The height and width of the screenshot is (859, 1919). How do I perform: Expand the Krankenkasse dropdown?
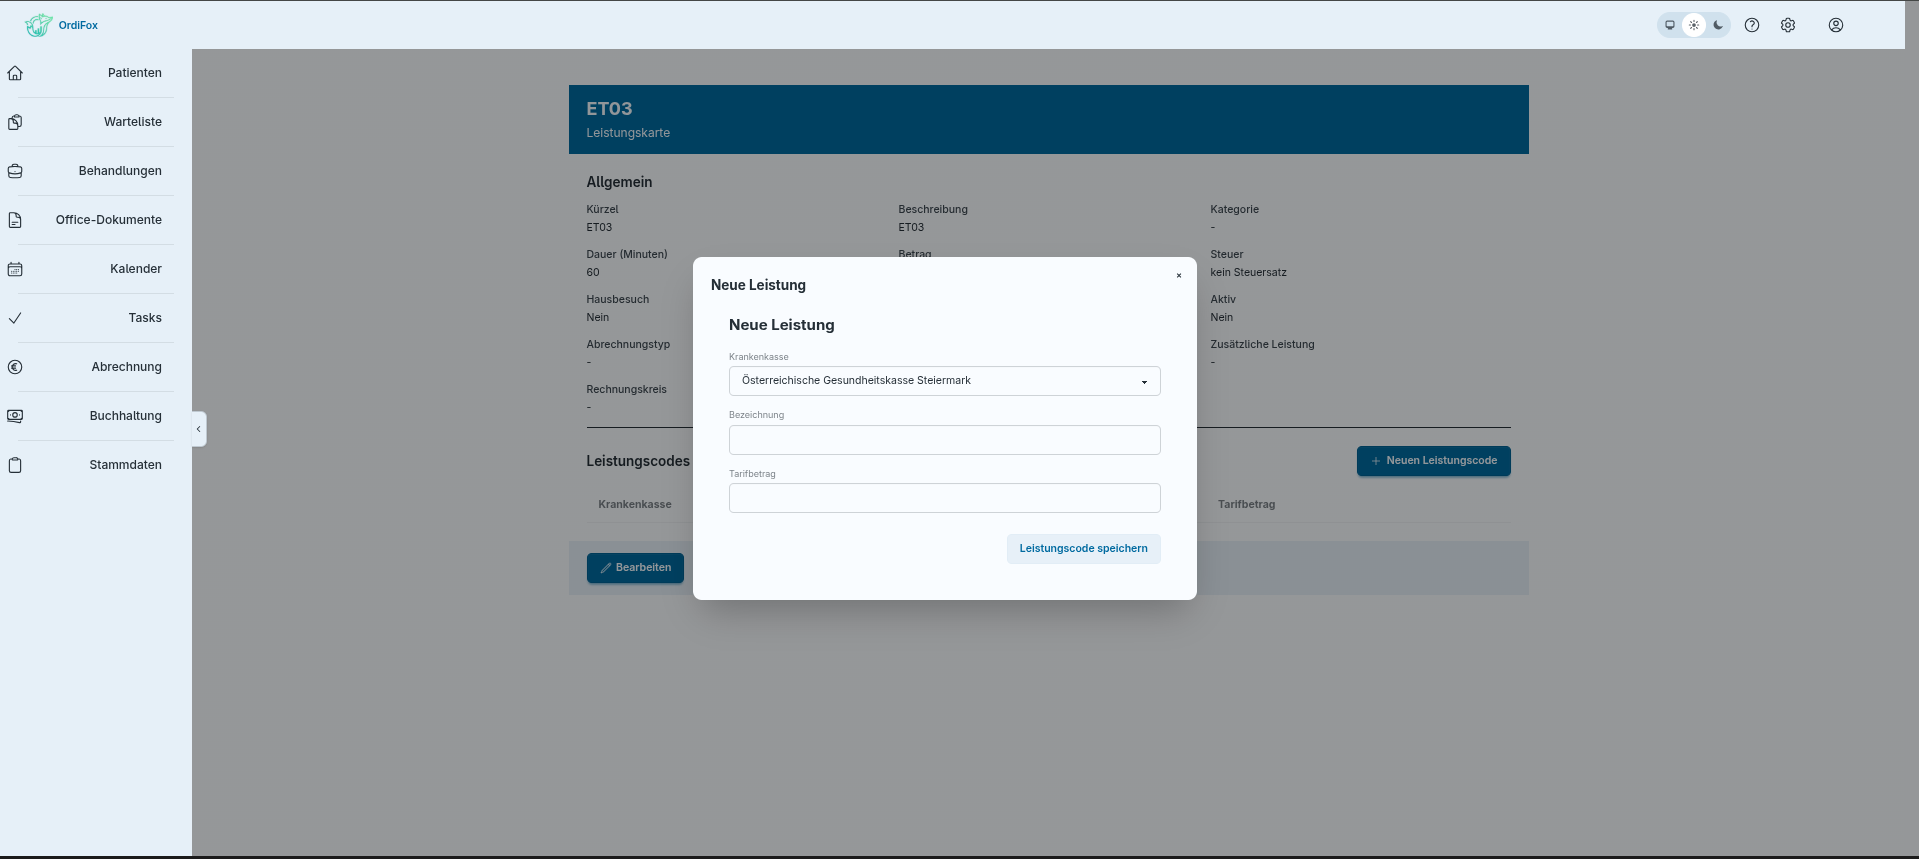tap(945, 381)
